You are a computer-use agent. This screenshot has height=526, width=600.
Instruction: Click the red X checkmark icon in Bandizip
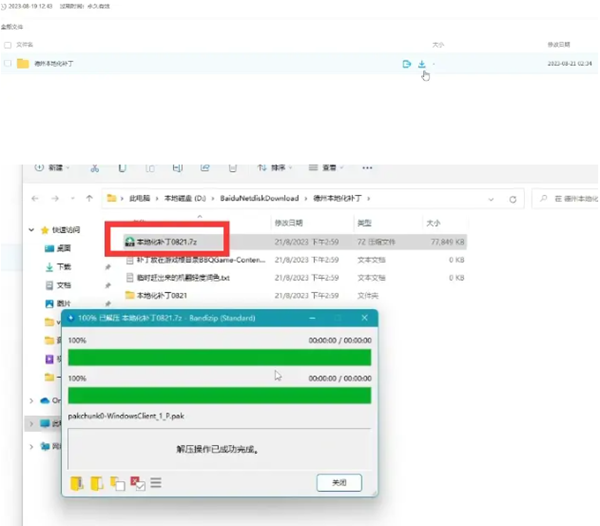137,483
